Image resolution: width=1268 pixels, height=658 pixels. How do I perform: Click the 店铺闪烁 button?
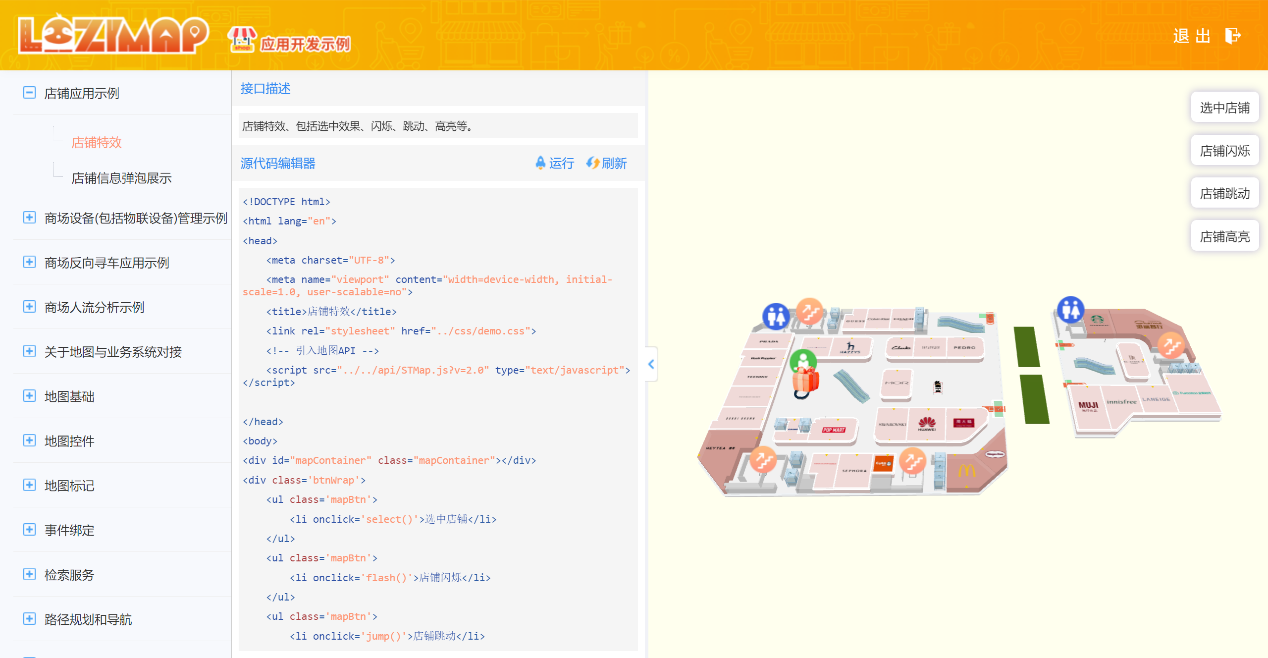1225,151
